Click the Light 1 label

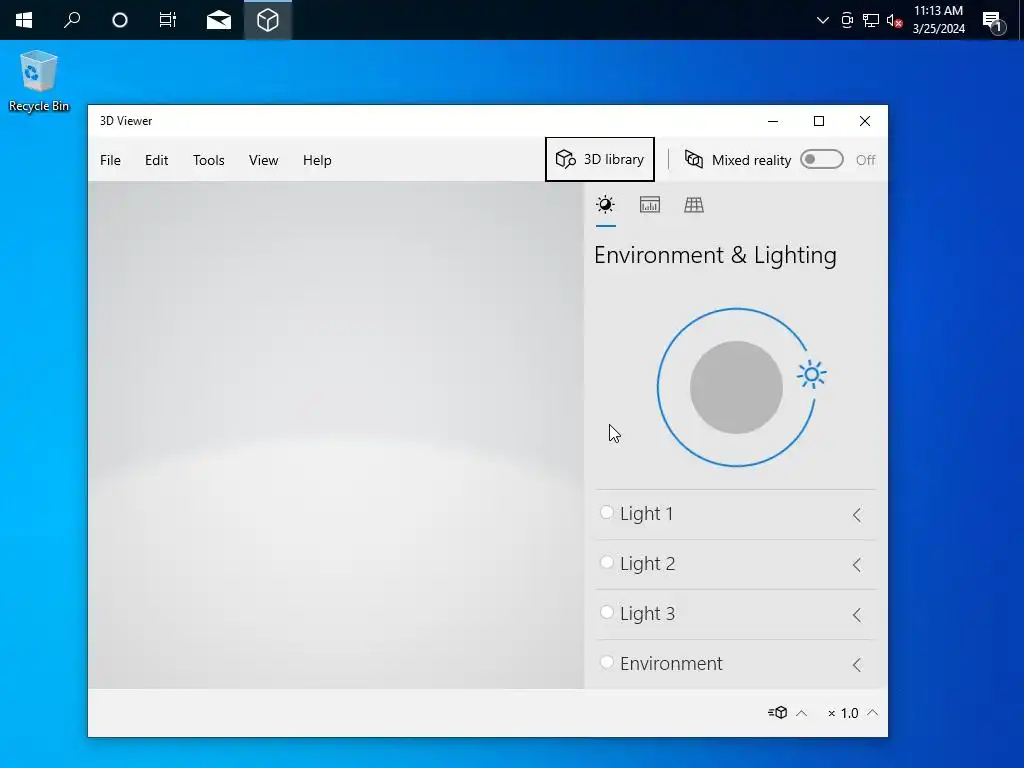(647, 514)
